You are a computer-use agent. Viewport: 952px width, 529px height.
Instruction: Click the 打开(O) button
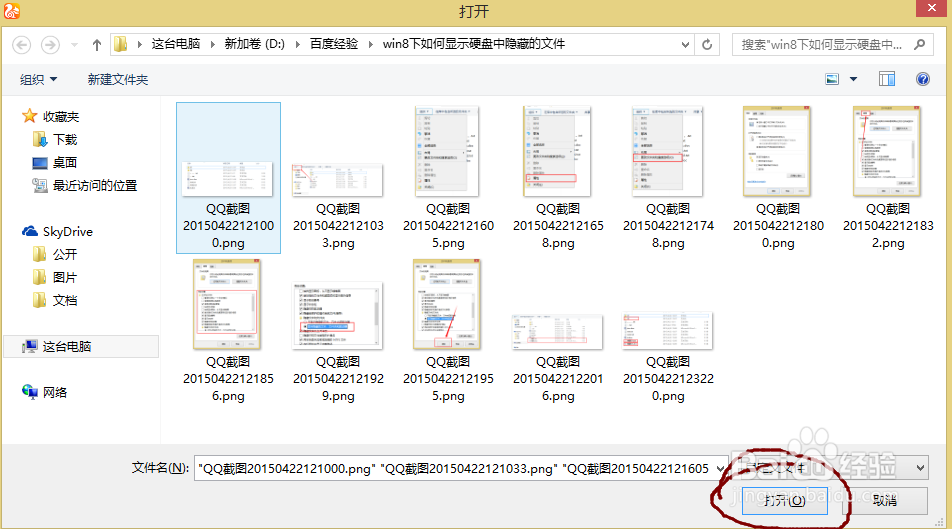(x=784, y=500)
